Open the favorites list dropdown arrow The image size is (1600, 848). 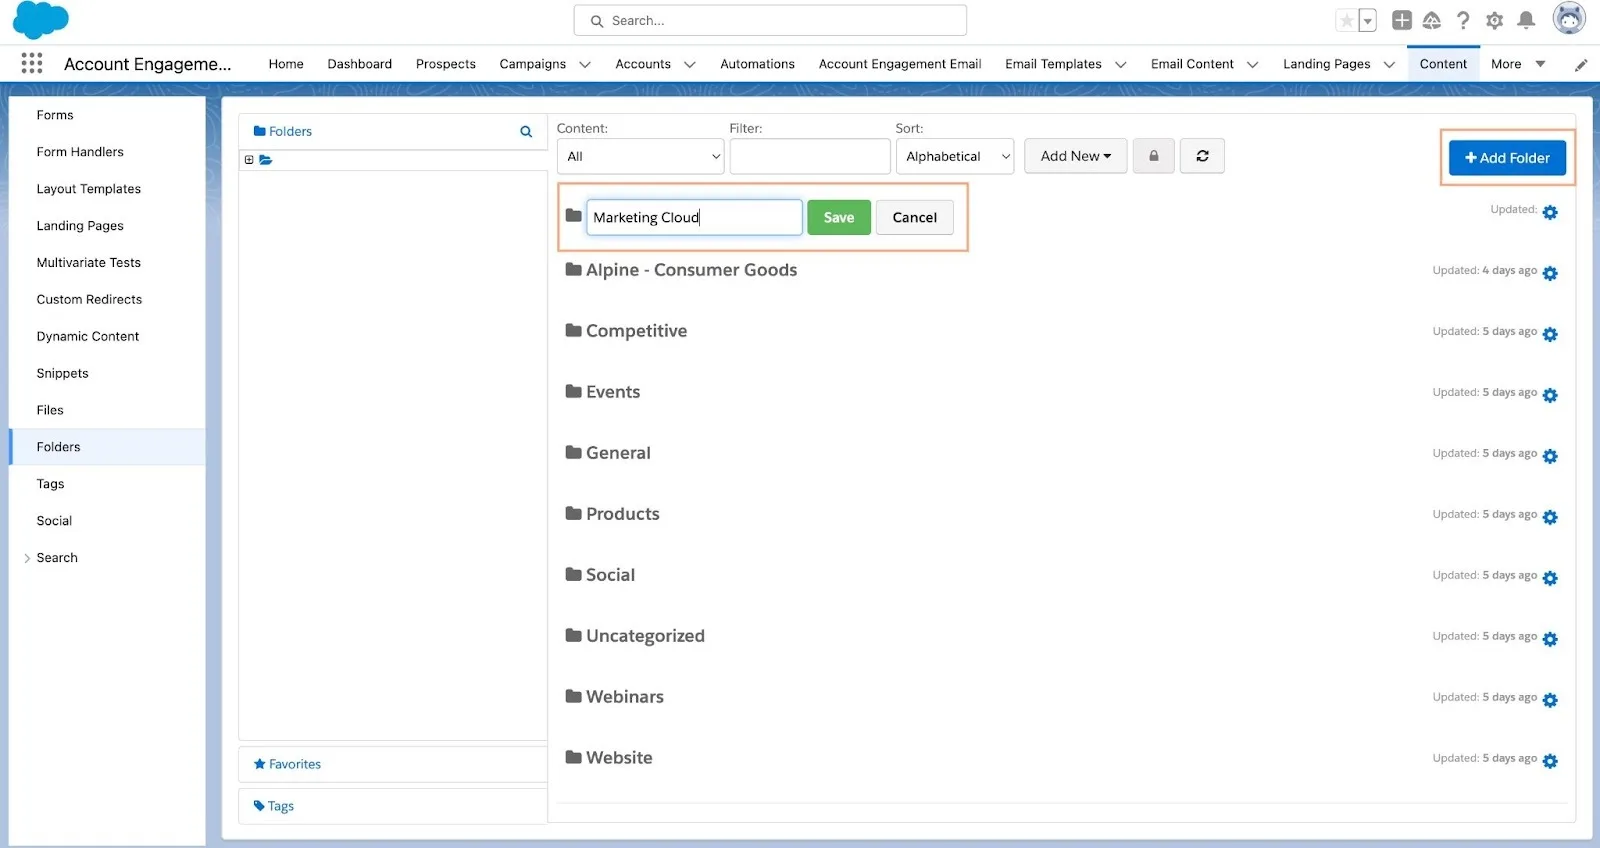(x=1368, y=20)
